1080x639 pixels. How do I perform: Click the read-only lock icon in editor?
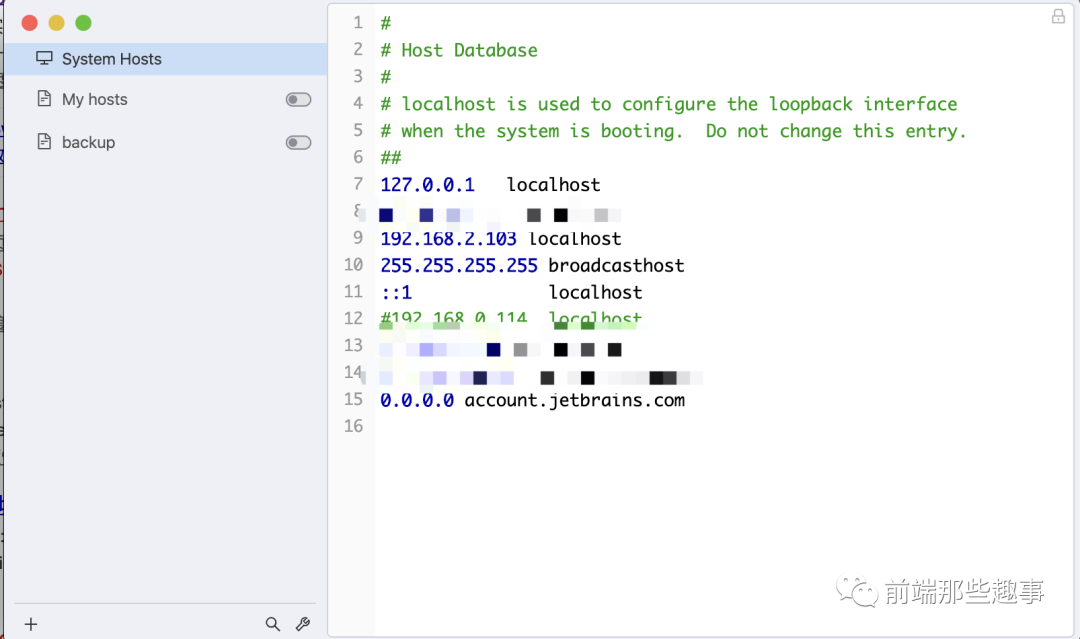(x=1058, y=17)
